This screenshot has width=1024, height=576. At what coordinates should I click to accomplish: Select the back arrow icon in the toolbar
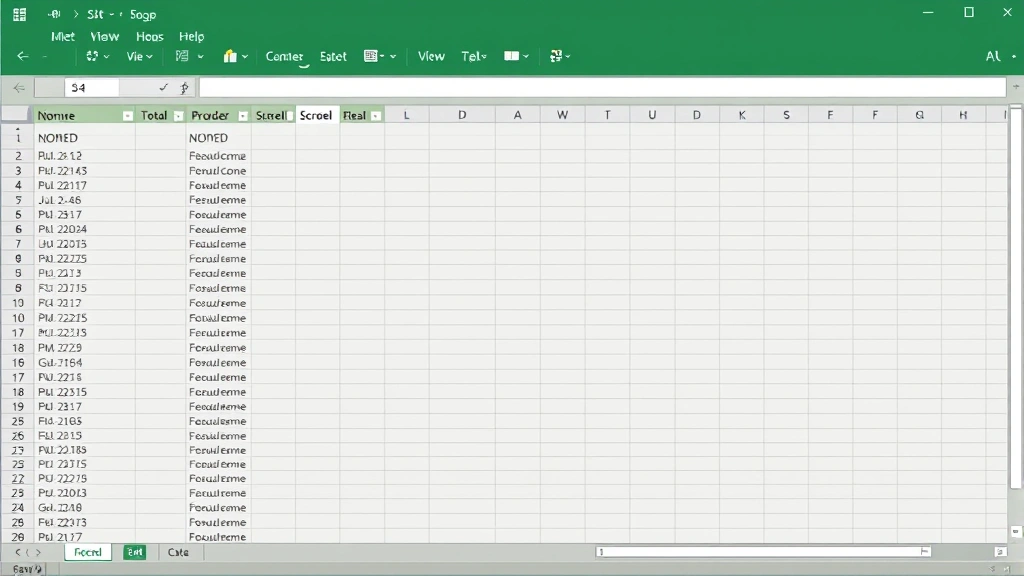22,56
